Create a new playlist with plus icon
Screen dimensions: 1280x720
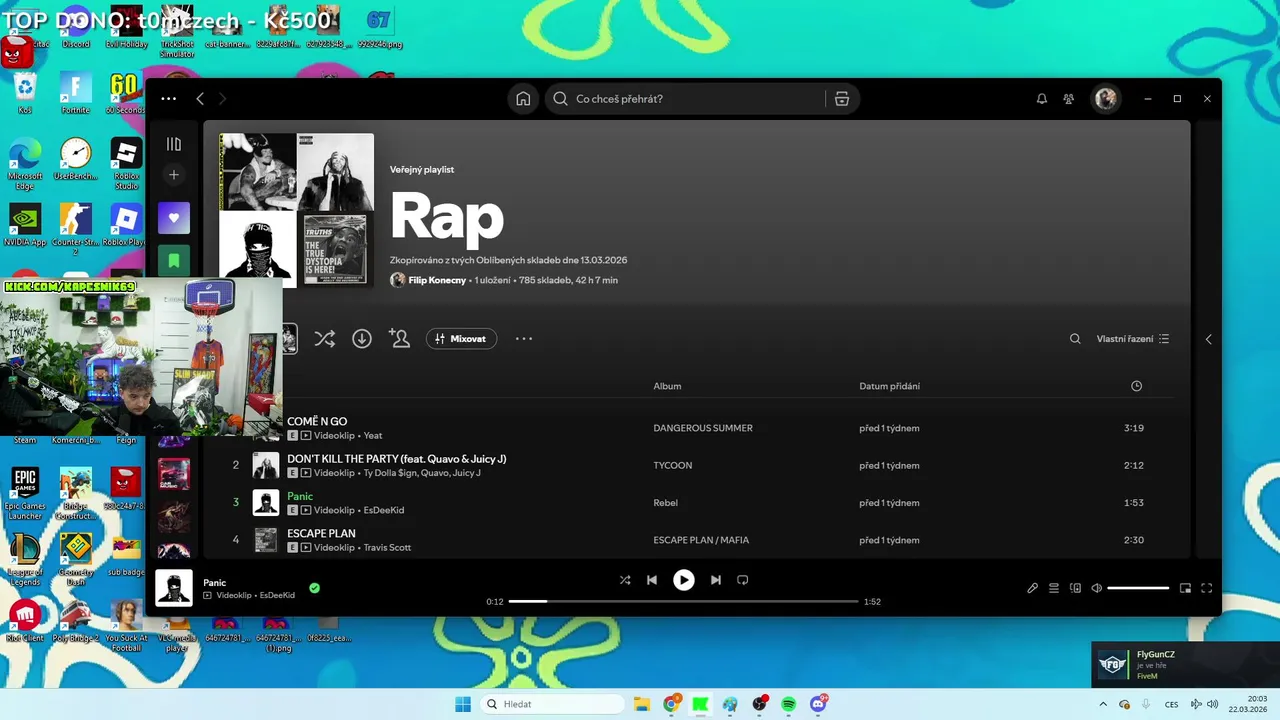click(x=174, y=175)
